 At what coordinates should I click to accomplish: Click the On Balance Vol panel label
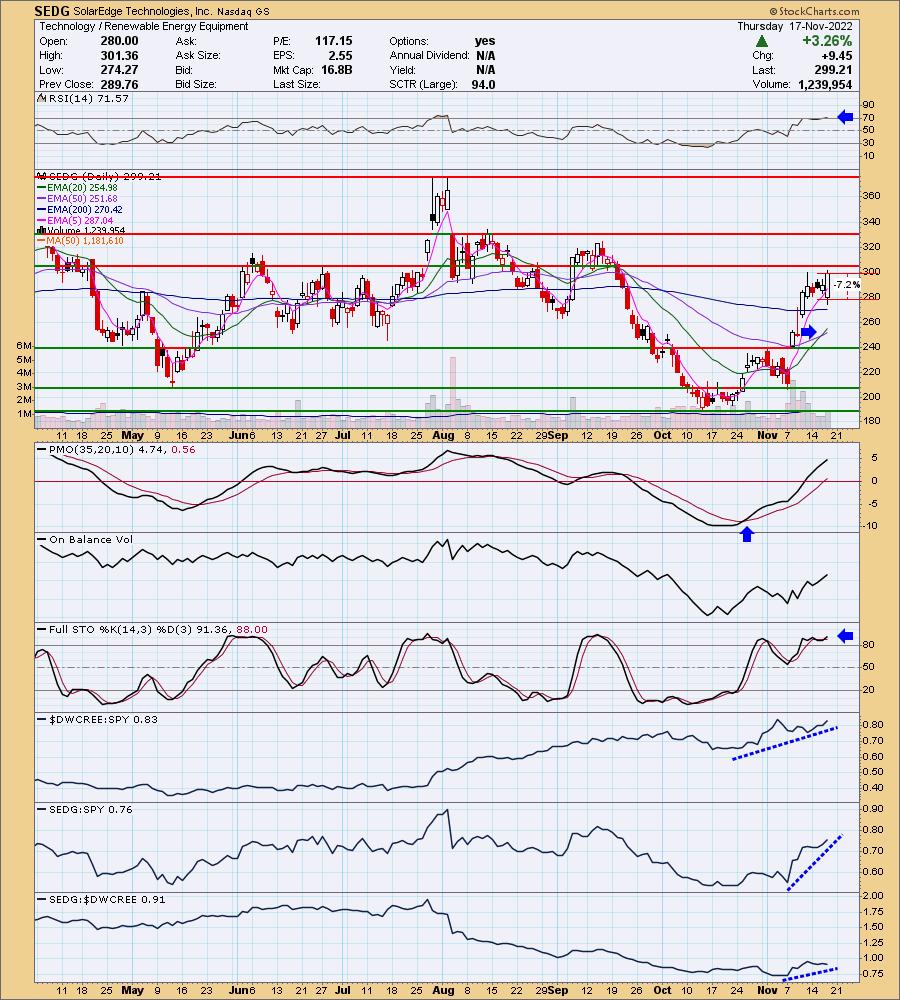point(91,540)
